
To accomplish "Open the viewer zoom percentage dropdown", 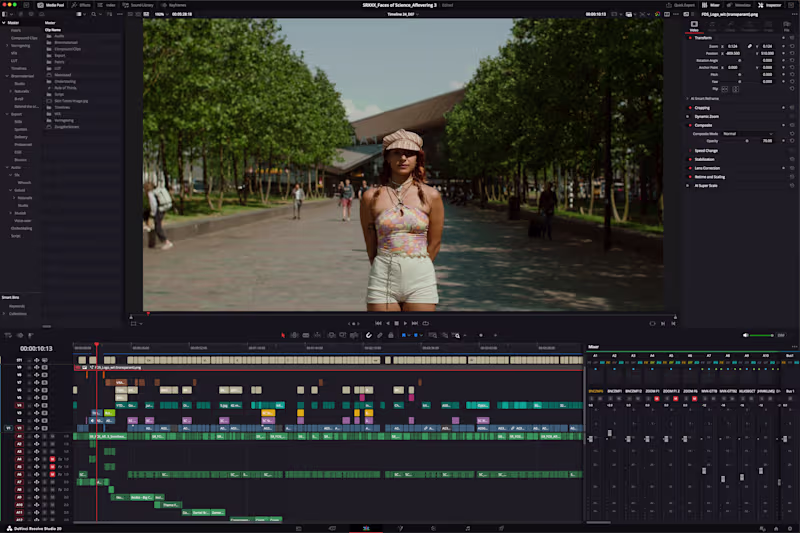I will coord(160,14).
